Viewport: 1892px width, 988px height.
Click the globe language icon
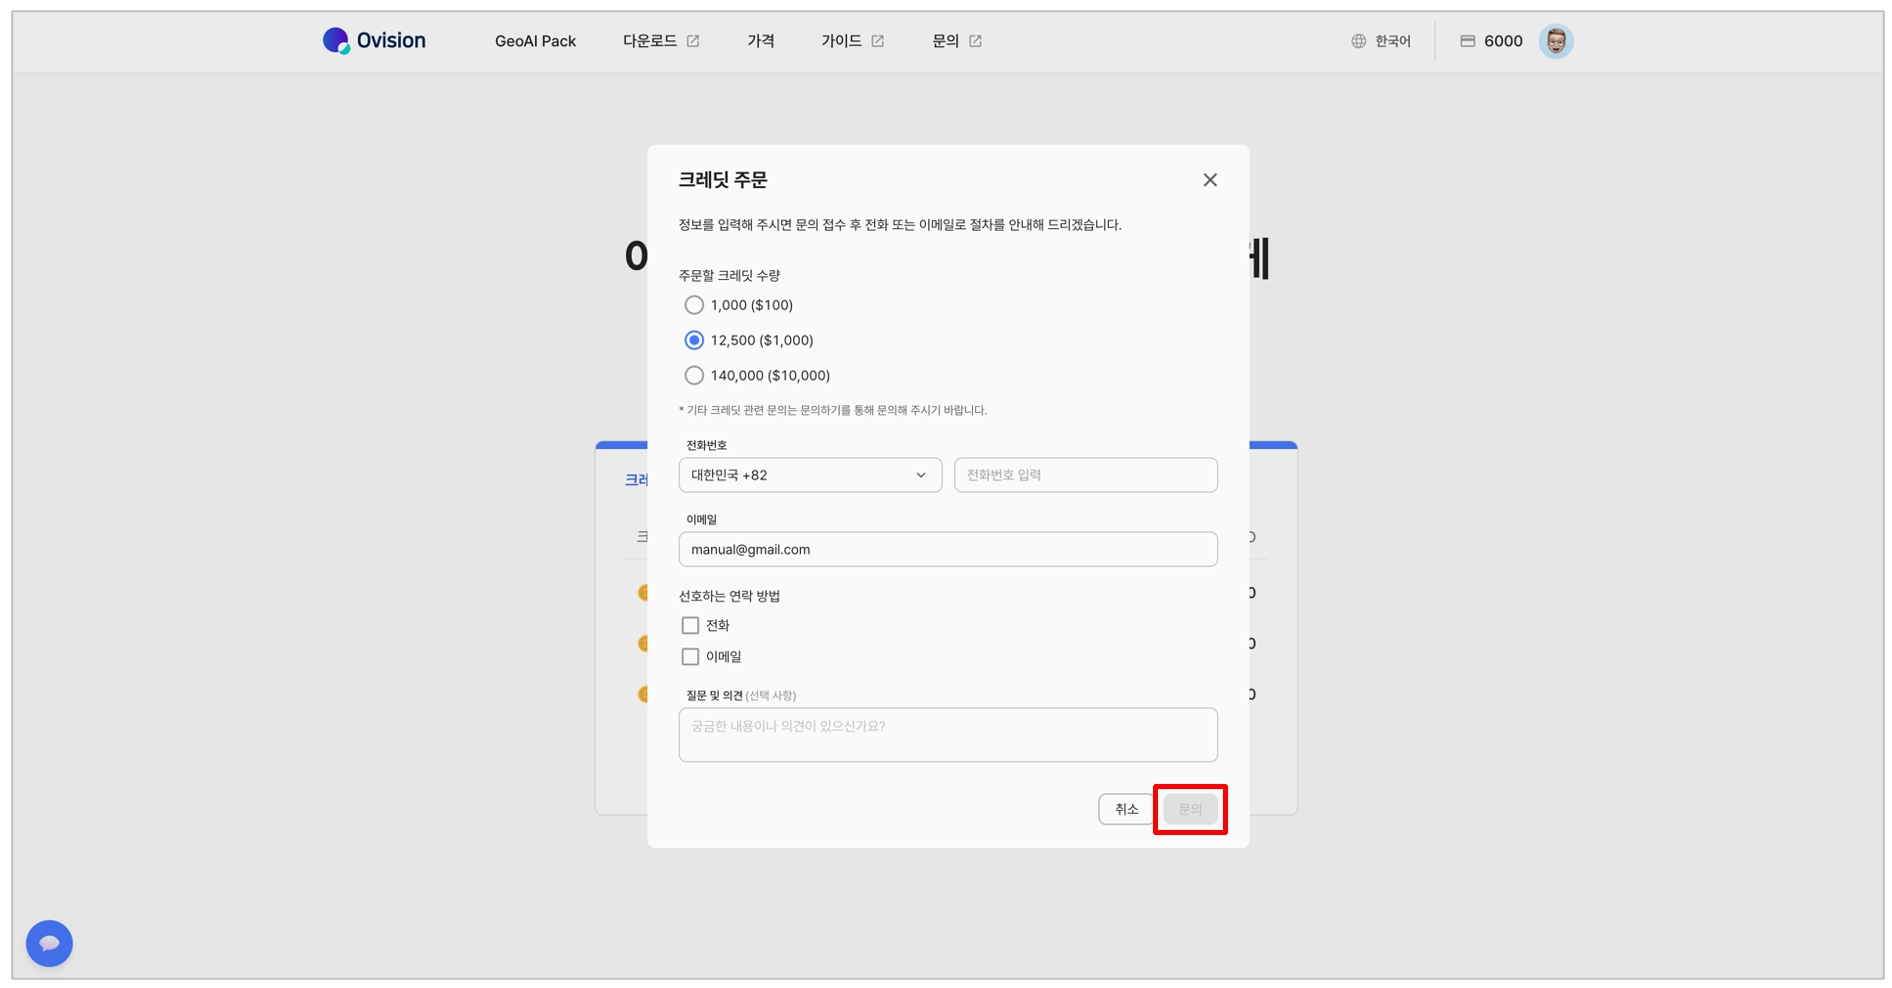pyautogui.click(x=1358, y=41)
